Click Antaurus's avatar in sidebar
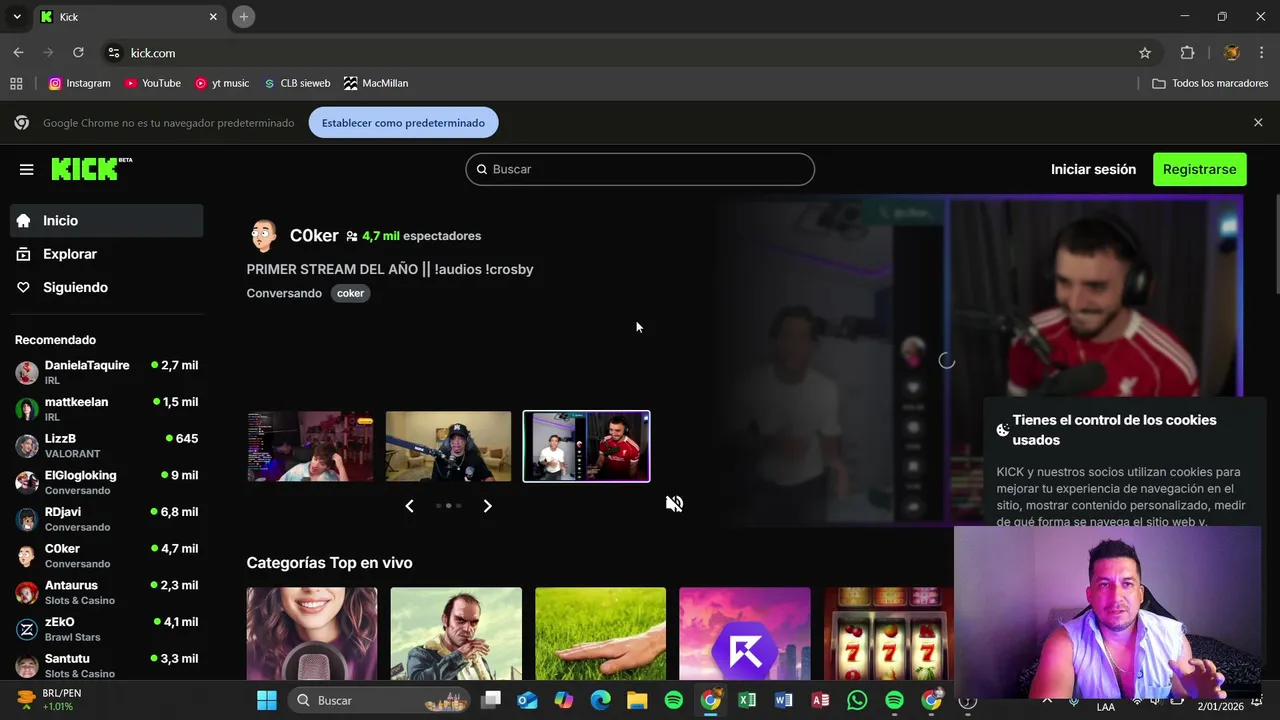The width and height of the screenshot is (1280, 720). pyautogui.click(x=27, y=593)
